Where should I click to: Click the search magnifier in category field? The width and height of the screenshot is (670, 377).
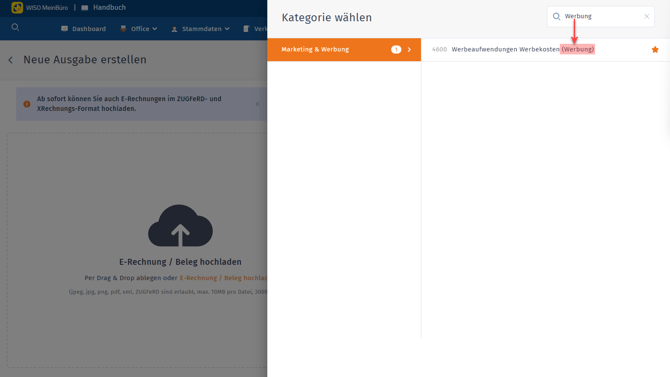click(556, 16)
